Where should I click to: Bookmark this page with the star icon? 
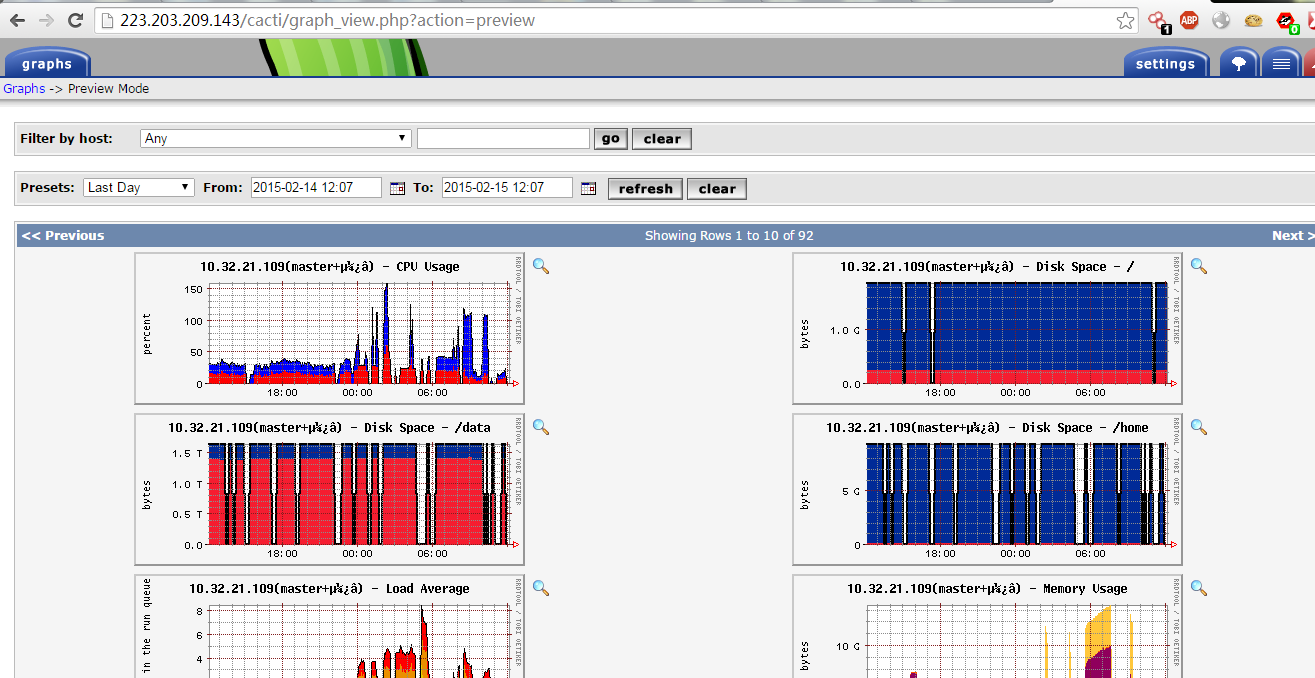pyautogui.click(x=1125, y=20)
